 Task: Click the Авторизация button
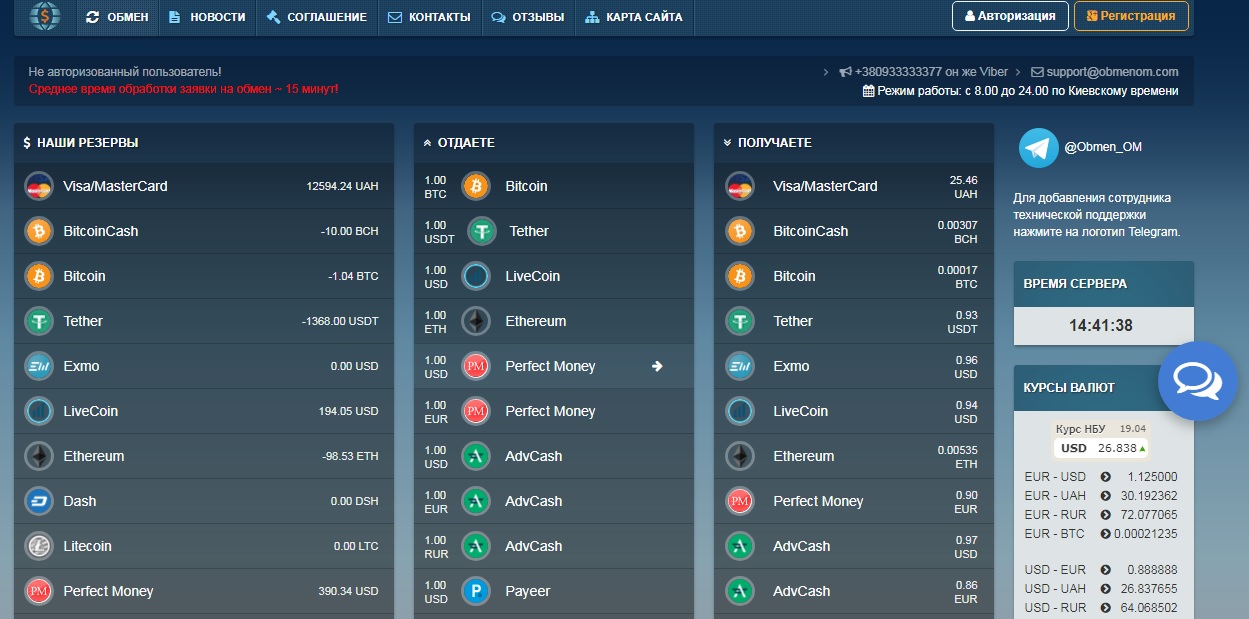pos(1010,16)
